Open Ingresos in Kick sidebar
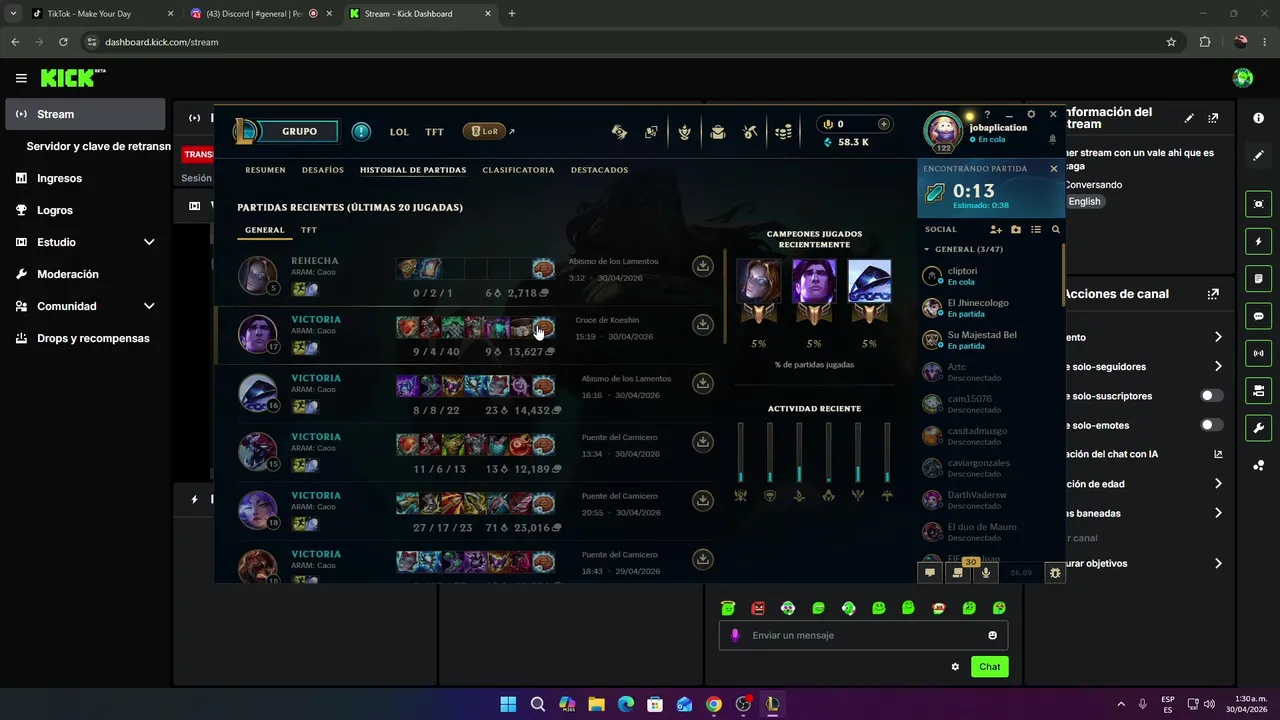The width and height of the screenshot is (1280, 720). 85,178
